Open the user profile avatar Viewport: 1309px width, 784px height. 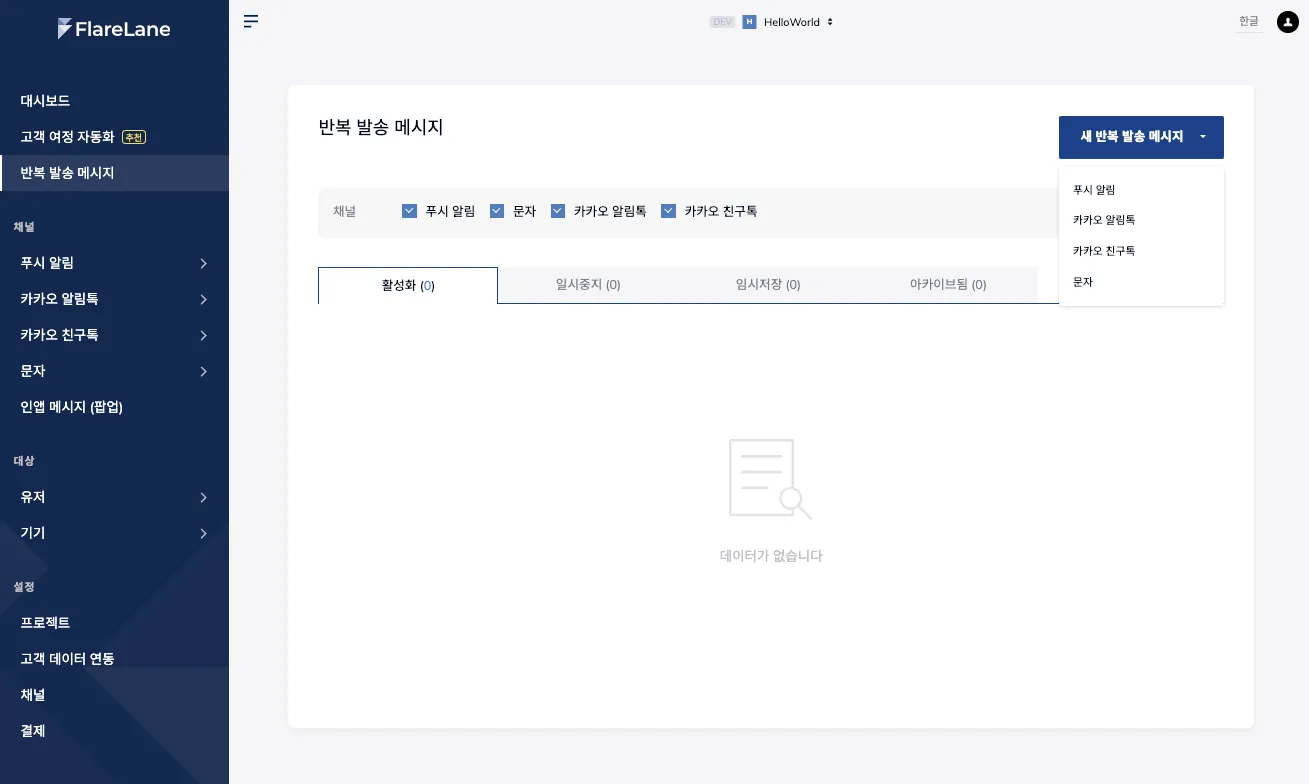pos(1287,22)
